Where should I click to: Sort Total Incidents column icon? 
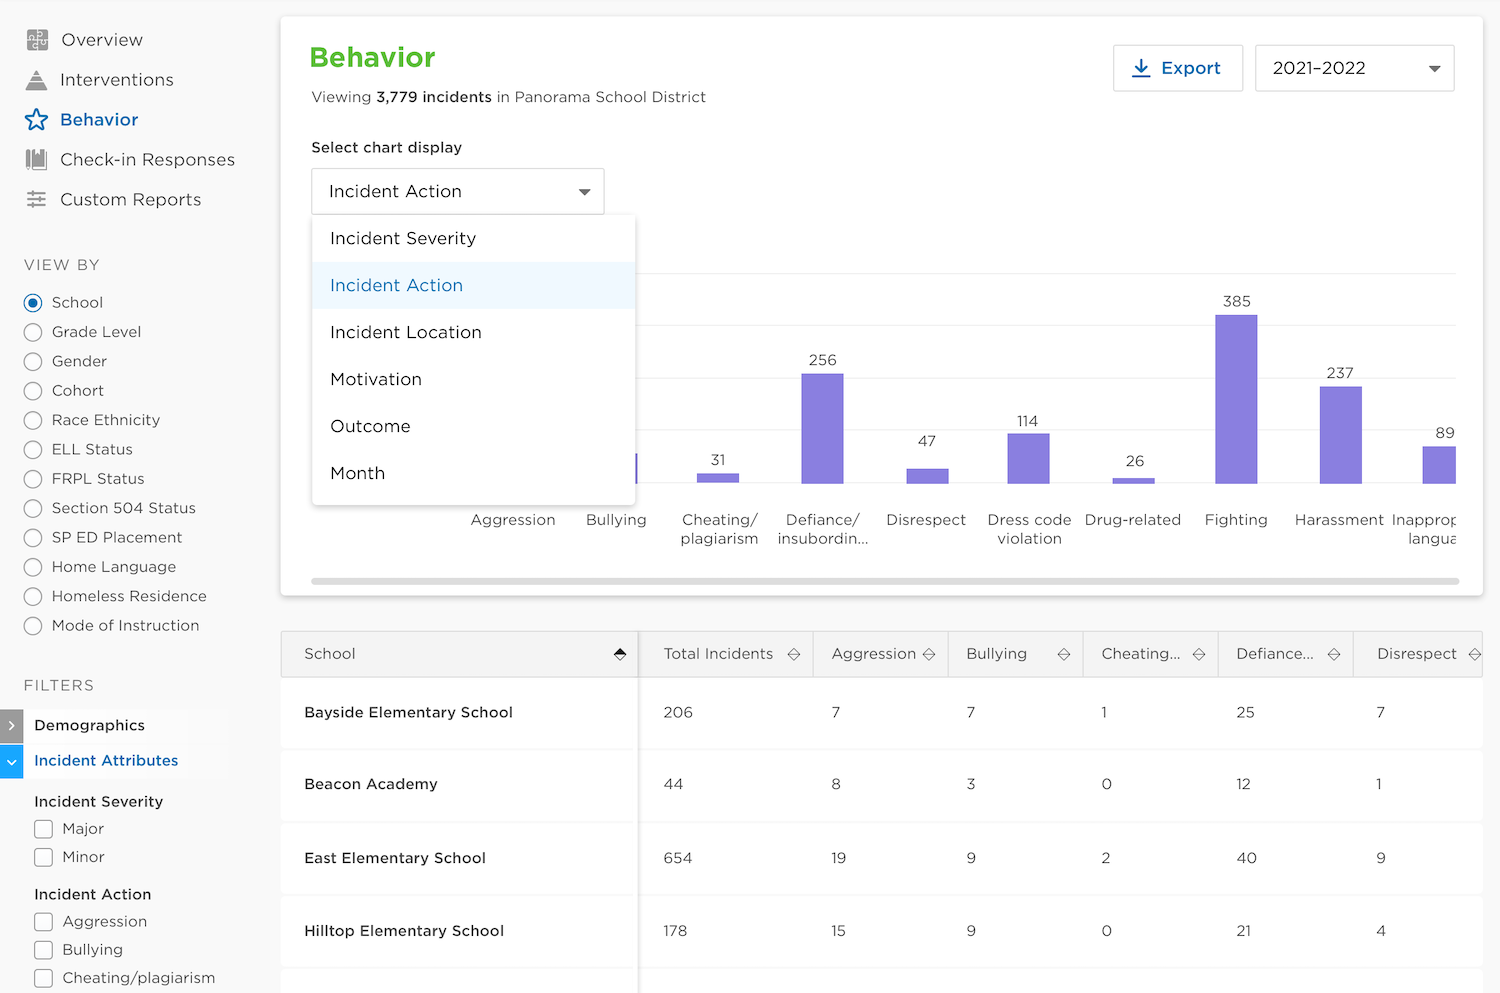click(794, 654)
